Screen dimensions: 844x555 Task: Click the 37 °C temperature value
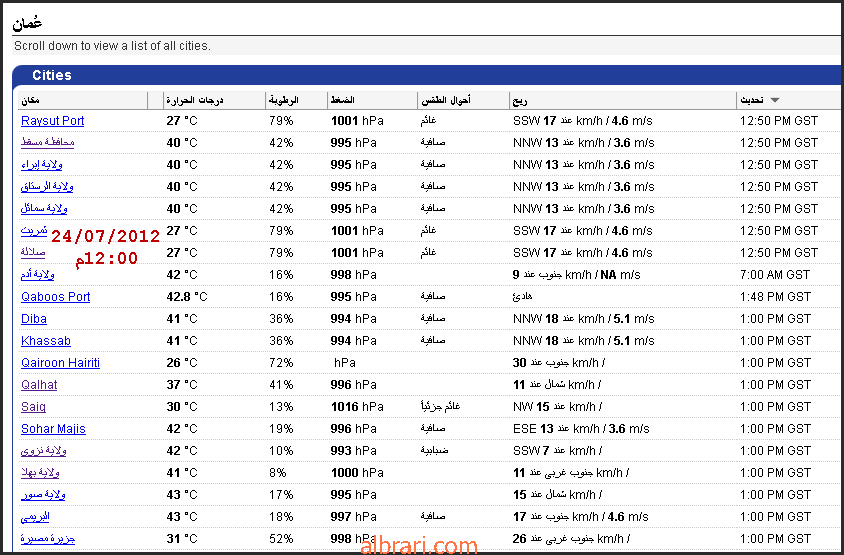[182, 385]
